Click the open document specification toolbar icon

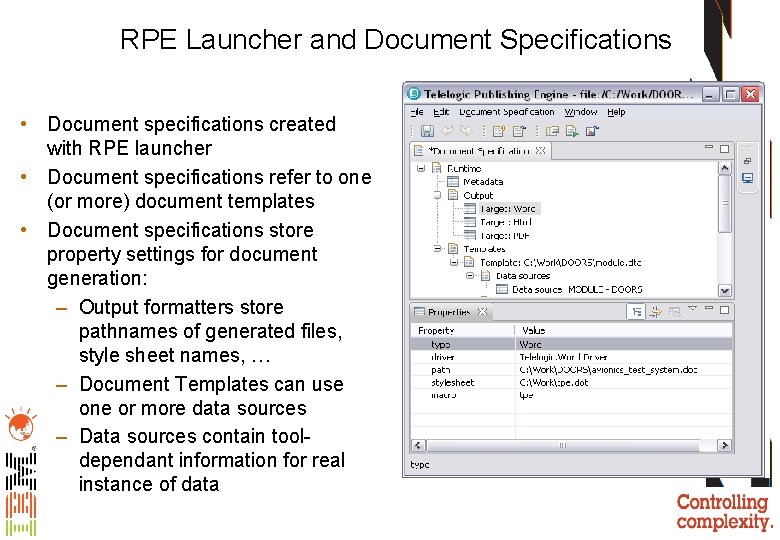519,131
